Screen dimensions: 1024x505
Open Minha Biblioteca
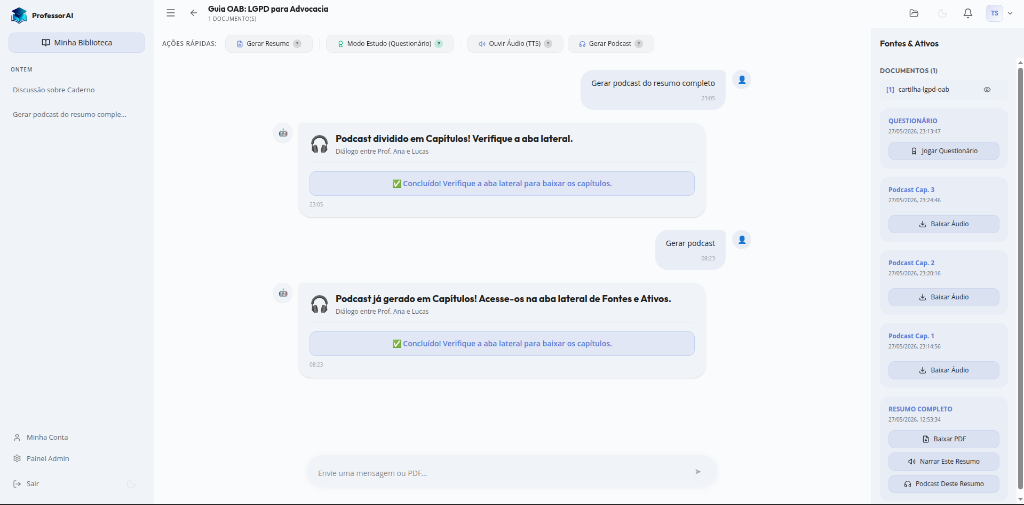76,42
